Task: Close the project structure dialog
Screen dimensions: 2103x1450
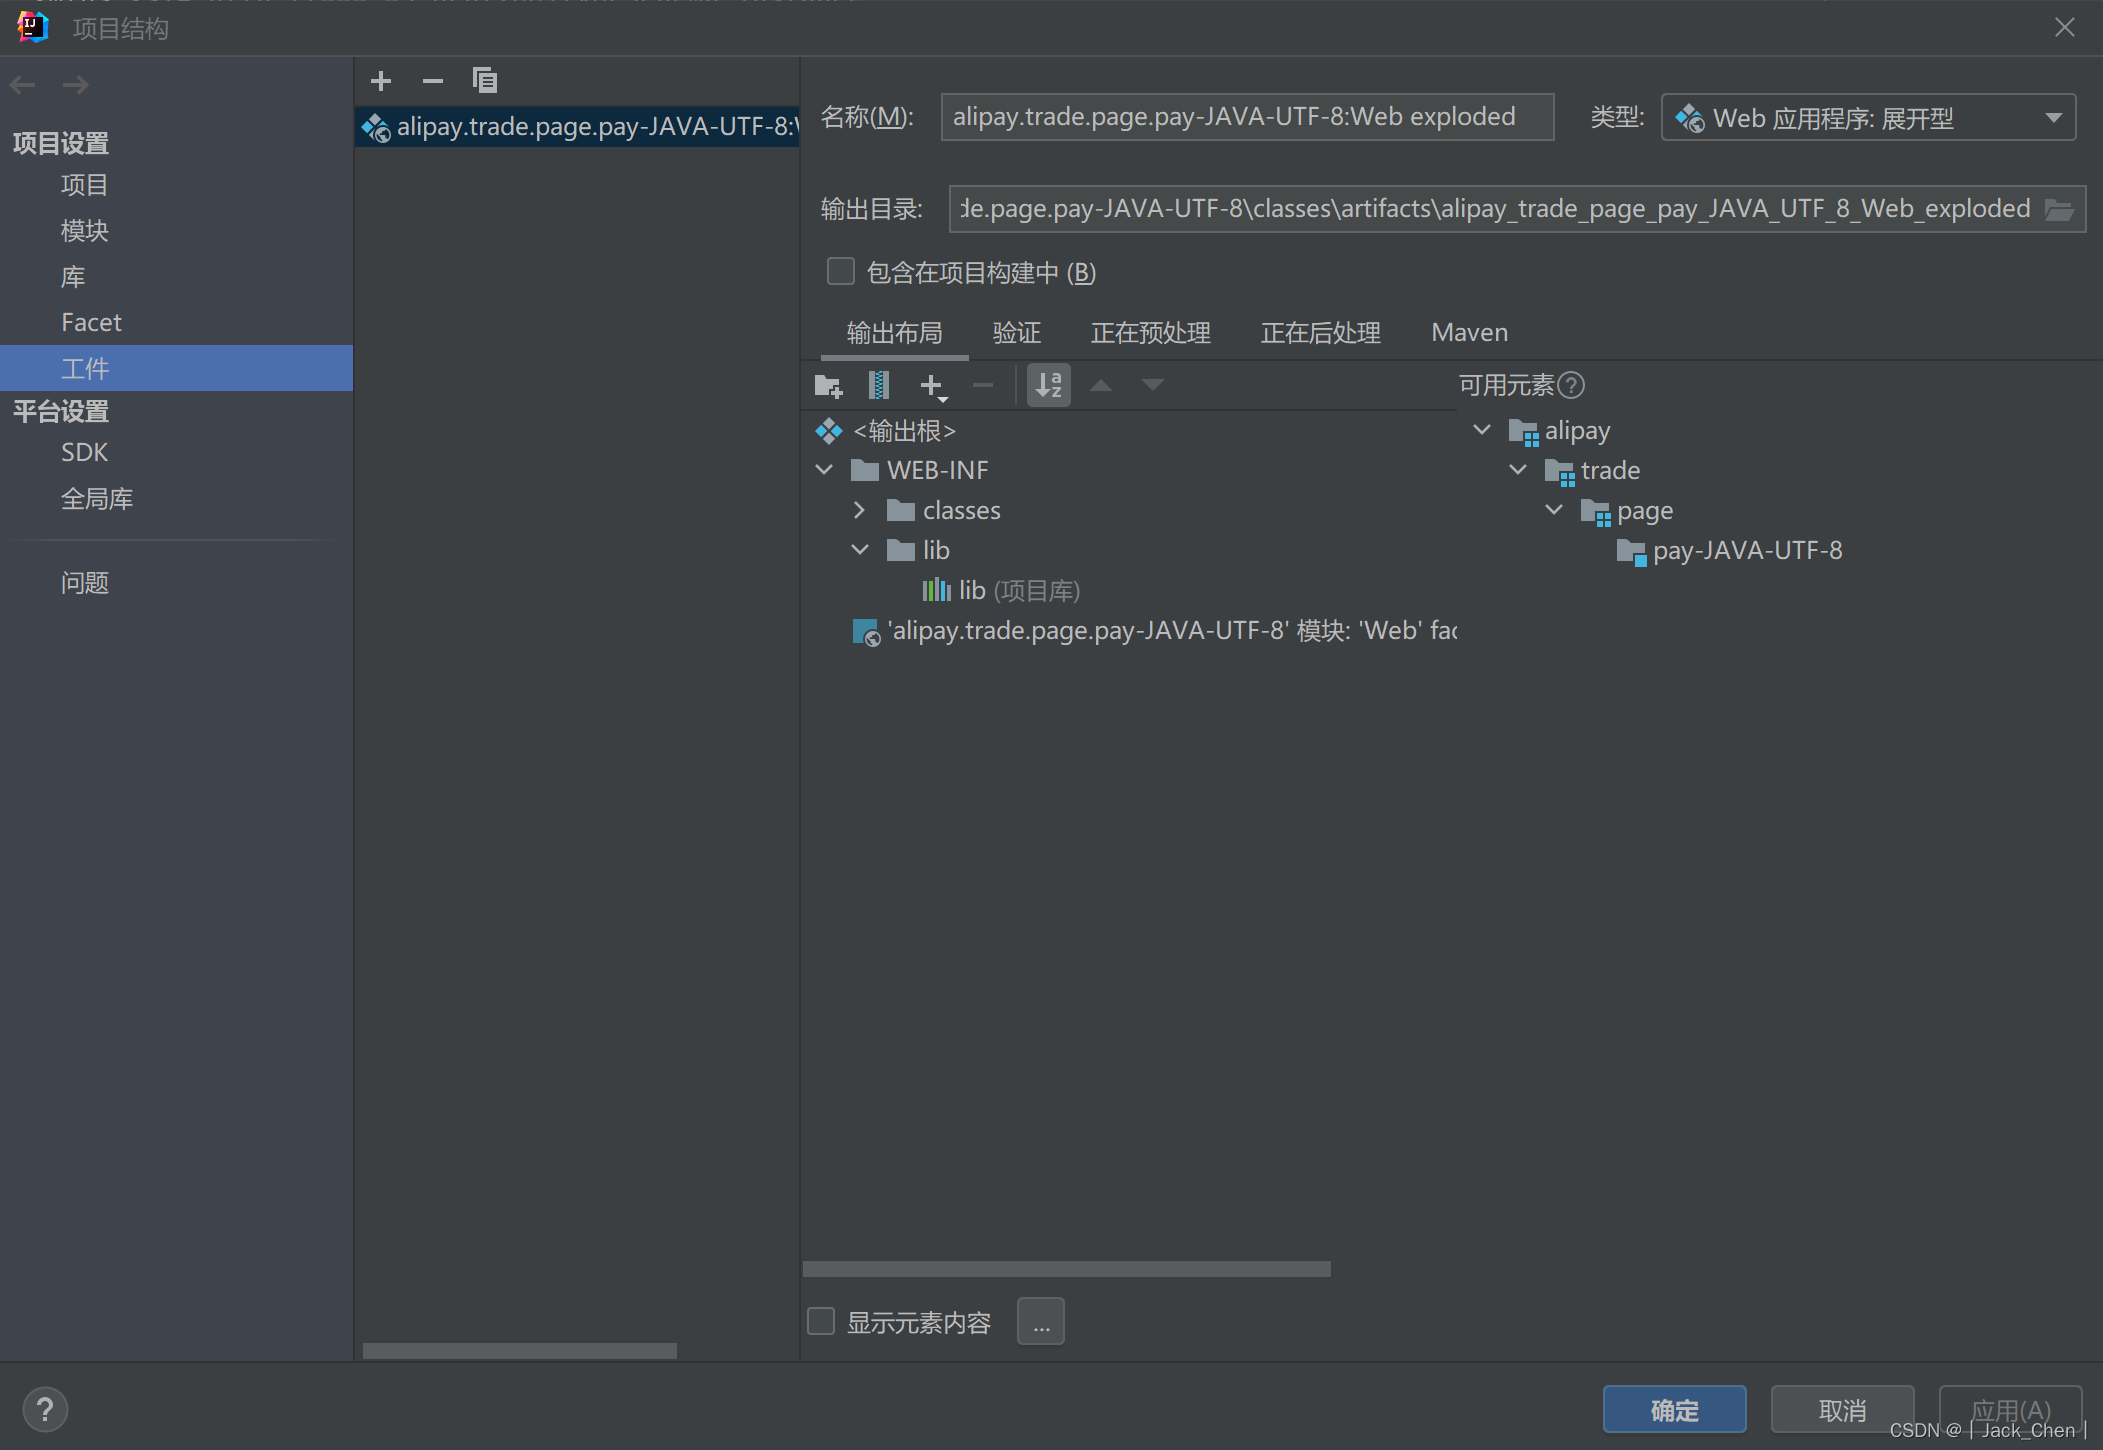Action: [x=2065, y=27]
